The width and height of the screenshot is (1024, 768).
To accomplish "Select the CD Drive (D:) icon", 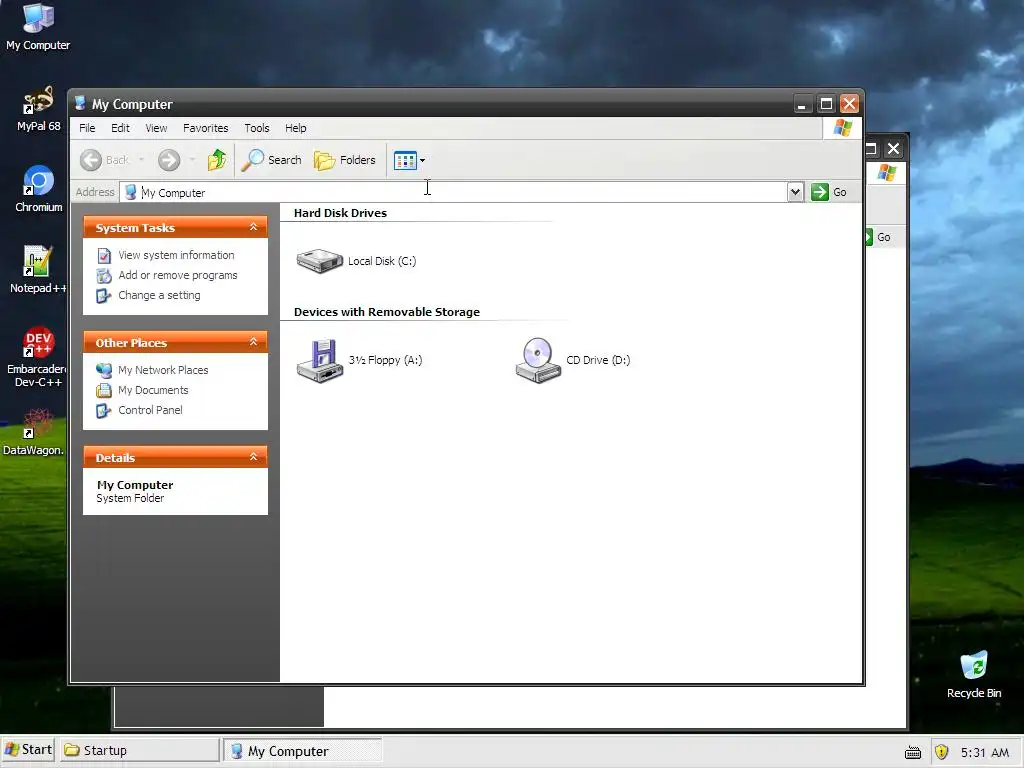I will (538, 360).
